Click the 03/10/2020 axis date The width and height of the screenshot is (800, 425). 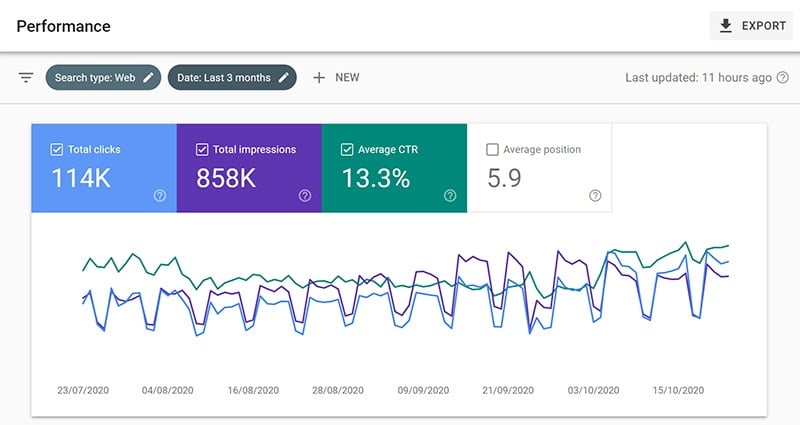click(593, 390)
